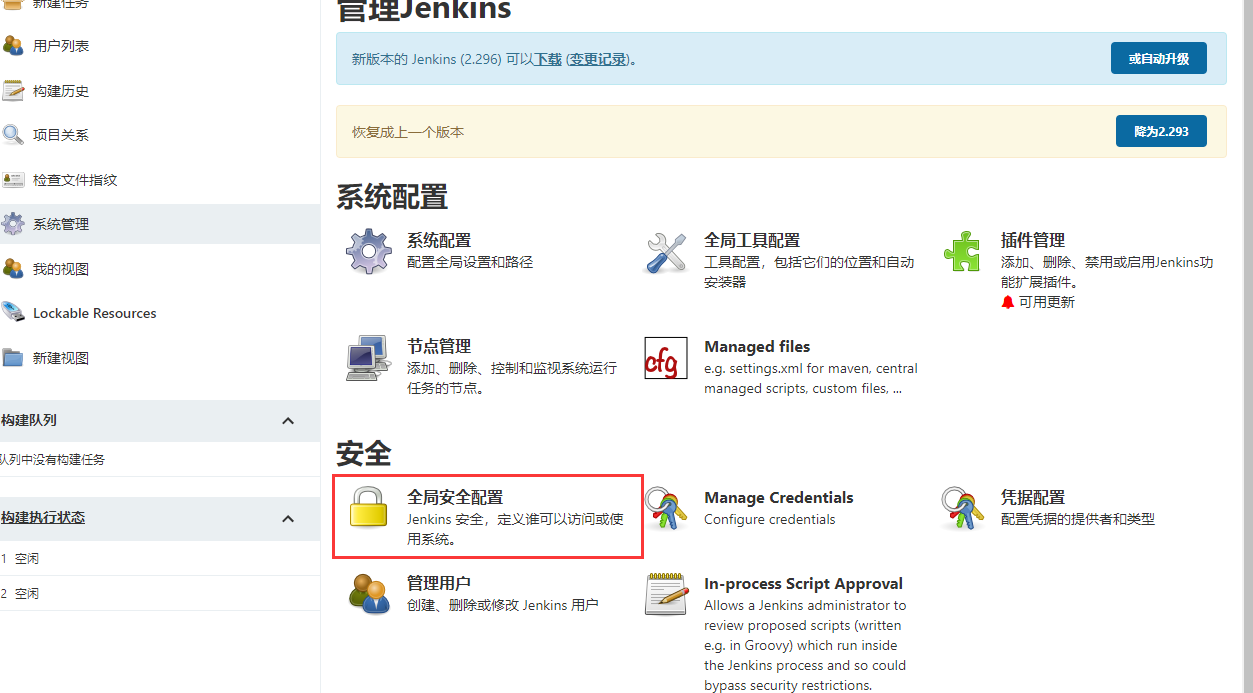Open the 全局安全配置 title link
This screenshot has width=1253, height=693.
click(x=455, y=497)
